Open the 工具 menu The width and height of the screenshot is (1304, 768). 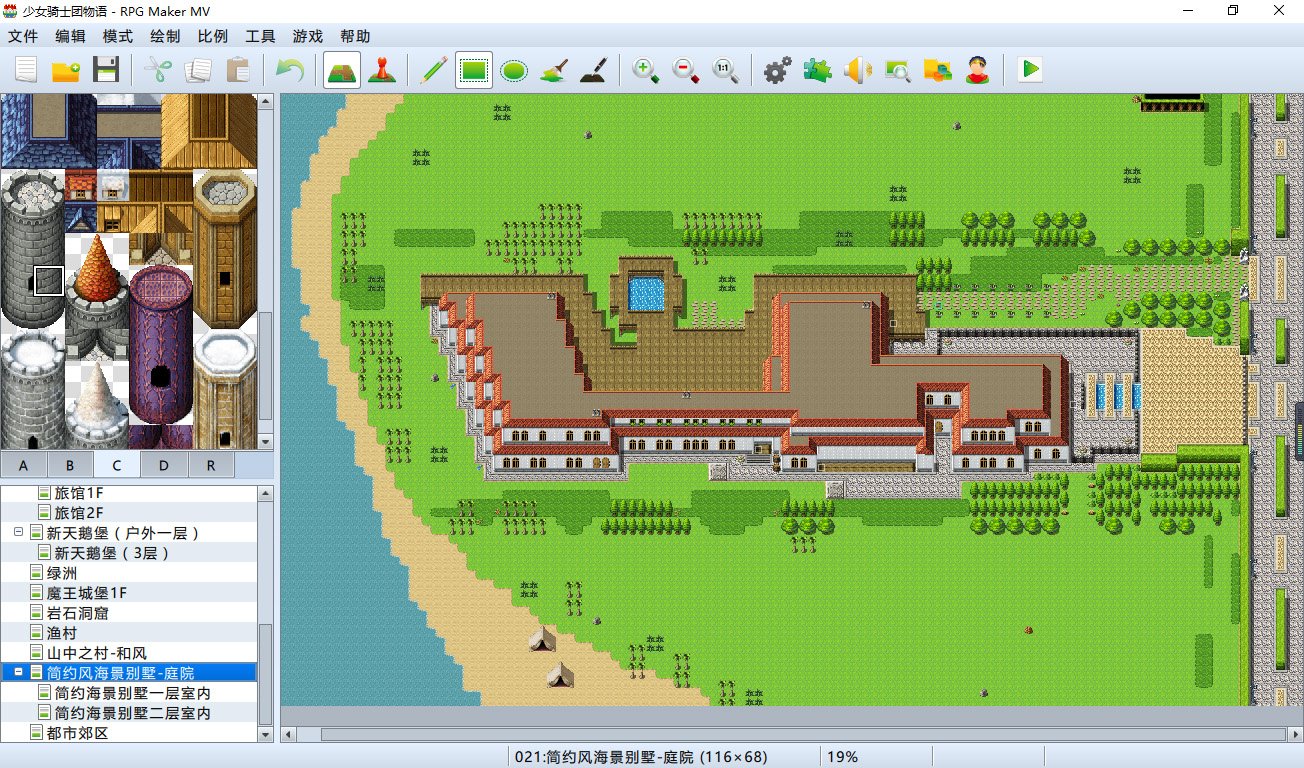(260, 36)
